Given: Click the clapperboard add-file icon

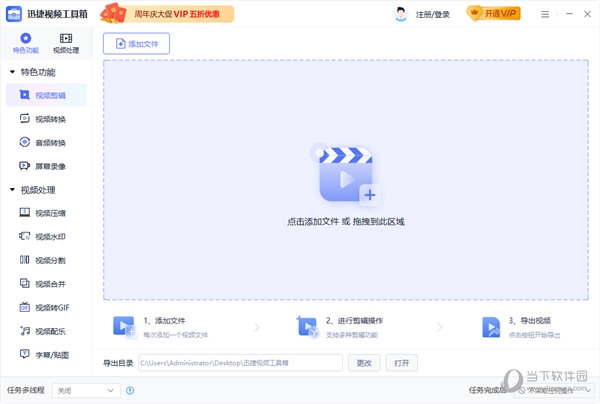Looking at the screenshot, I should 346,174.
